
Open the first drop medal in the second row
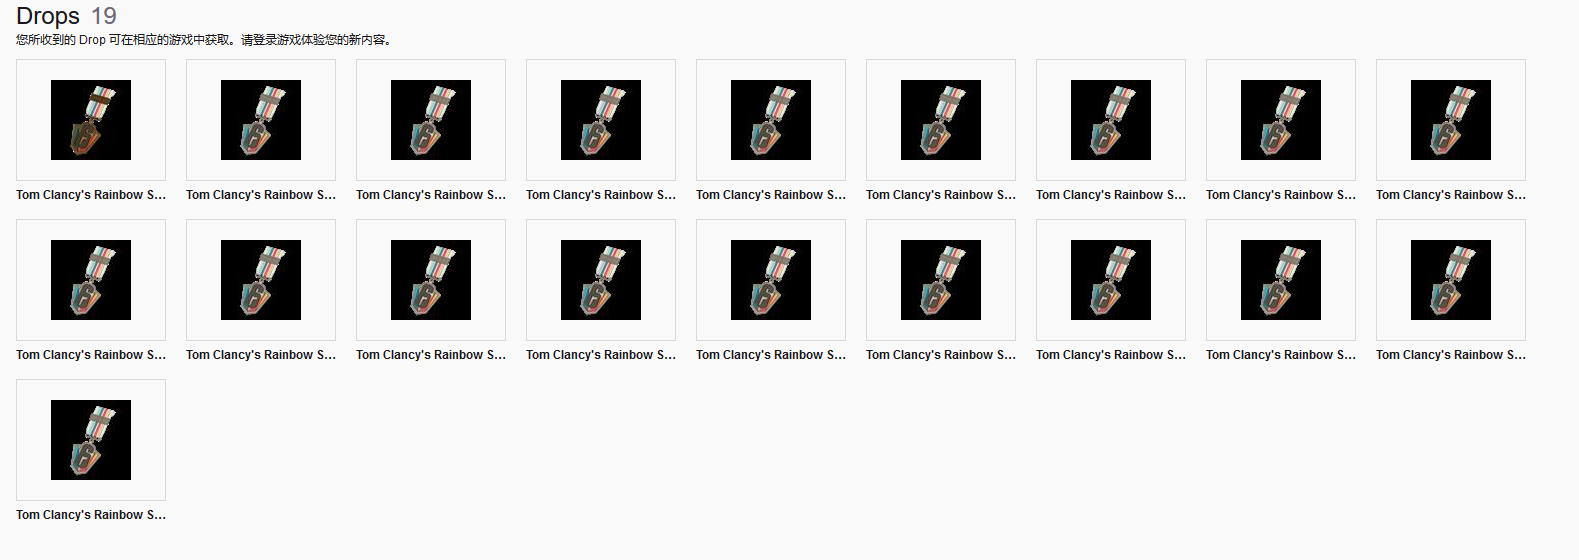[x=91, y=280]
